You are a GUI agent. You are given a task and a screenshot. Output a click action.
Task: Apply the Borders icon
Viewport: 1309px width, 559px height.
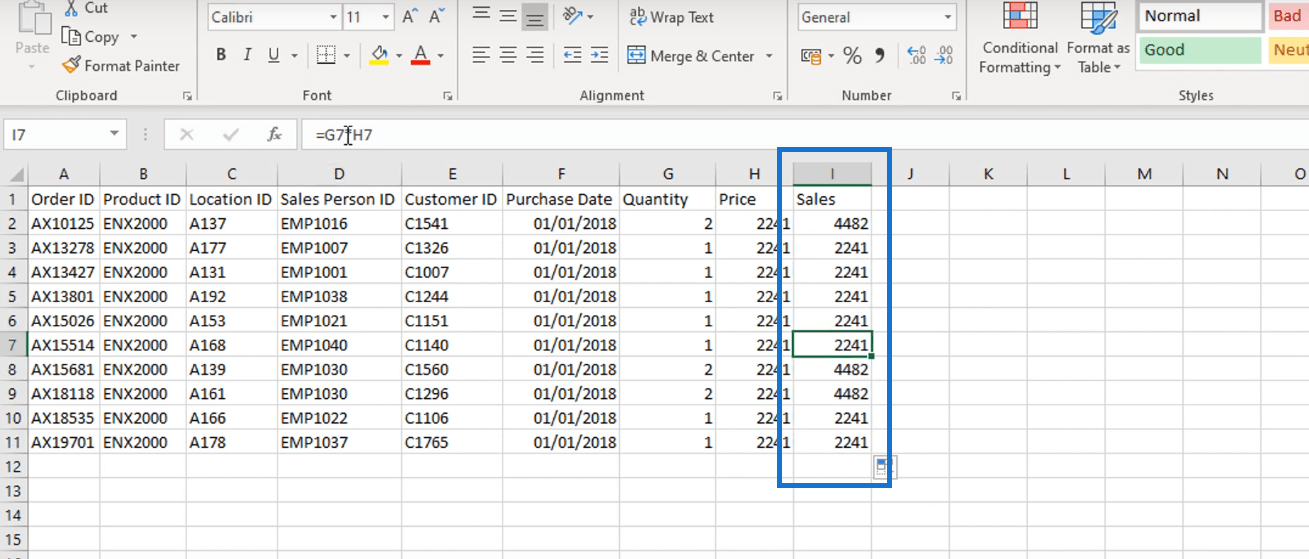click(x=326, y=55)
